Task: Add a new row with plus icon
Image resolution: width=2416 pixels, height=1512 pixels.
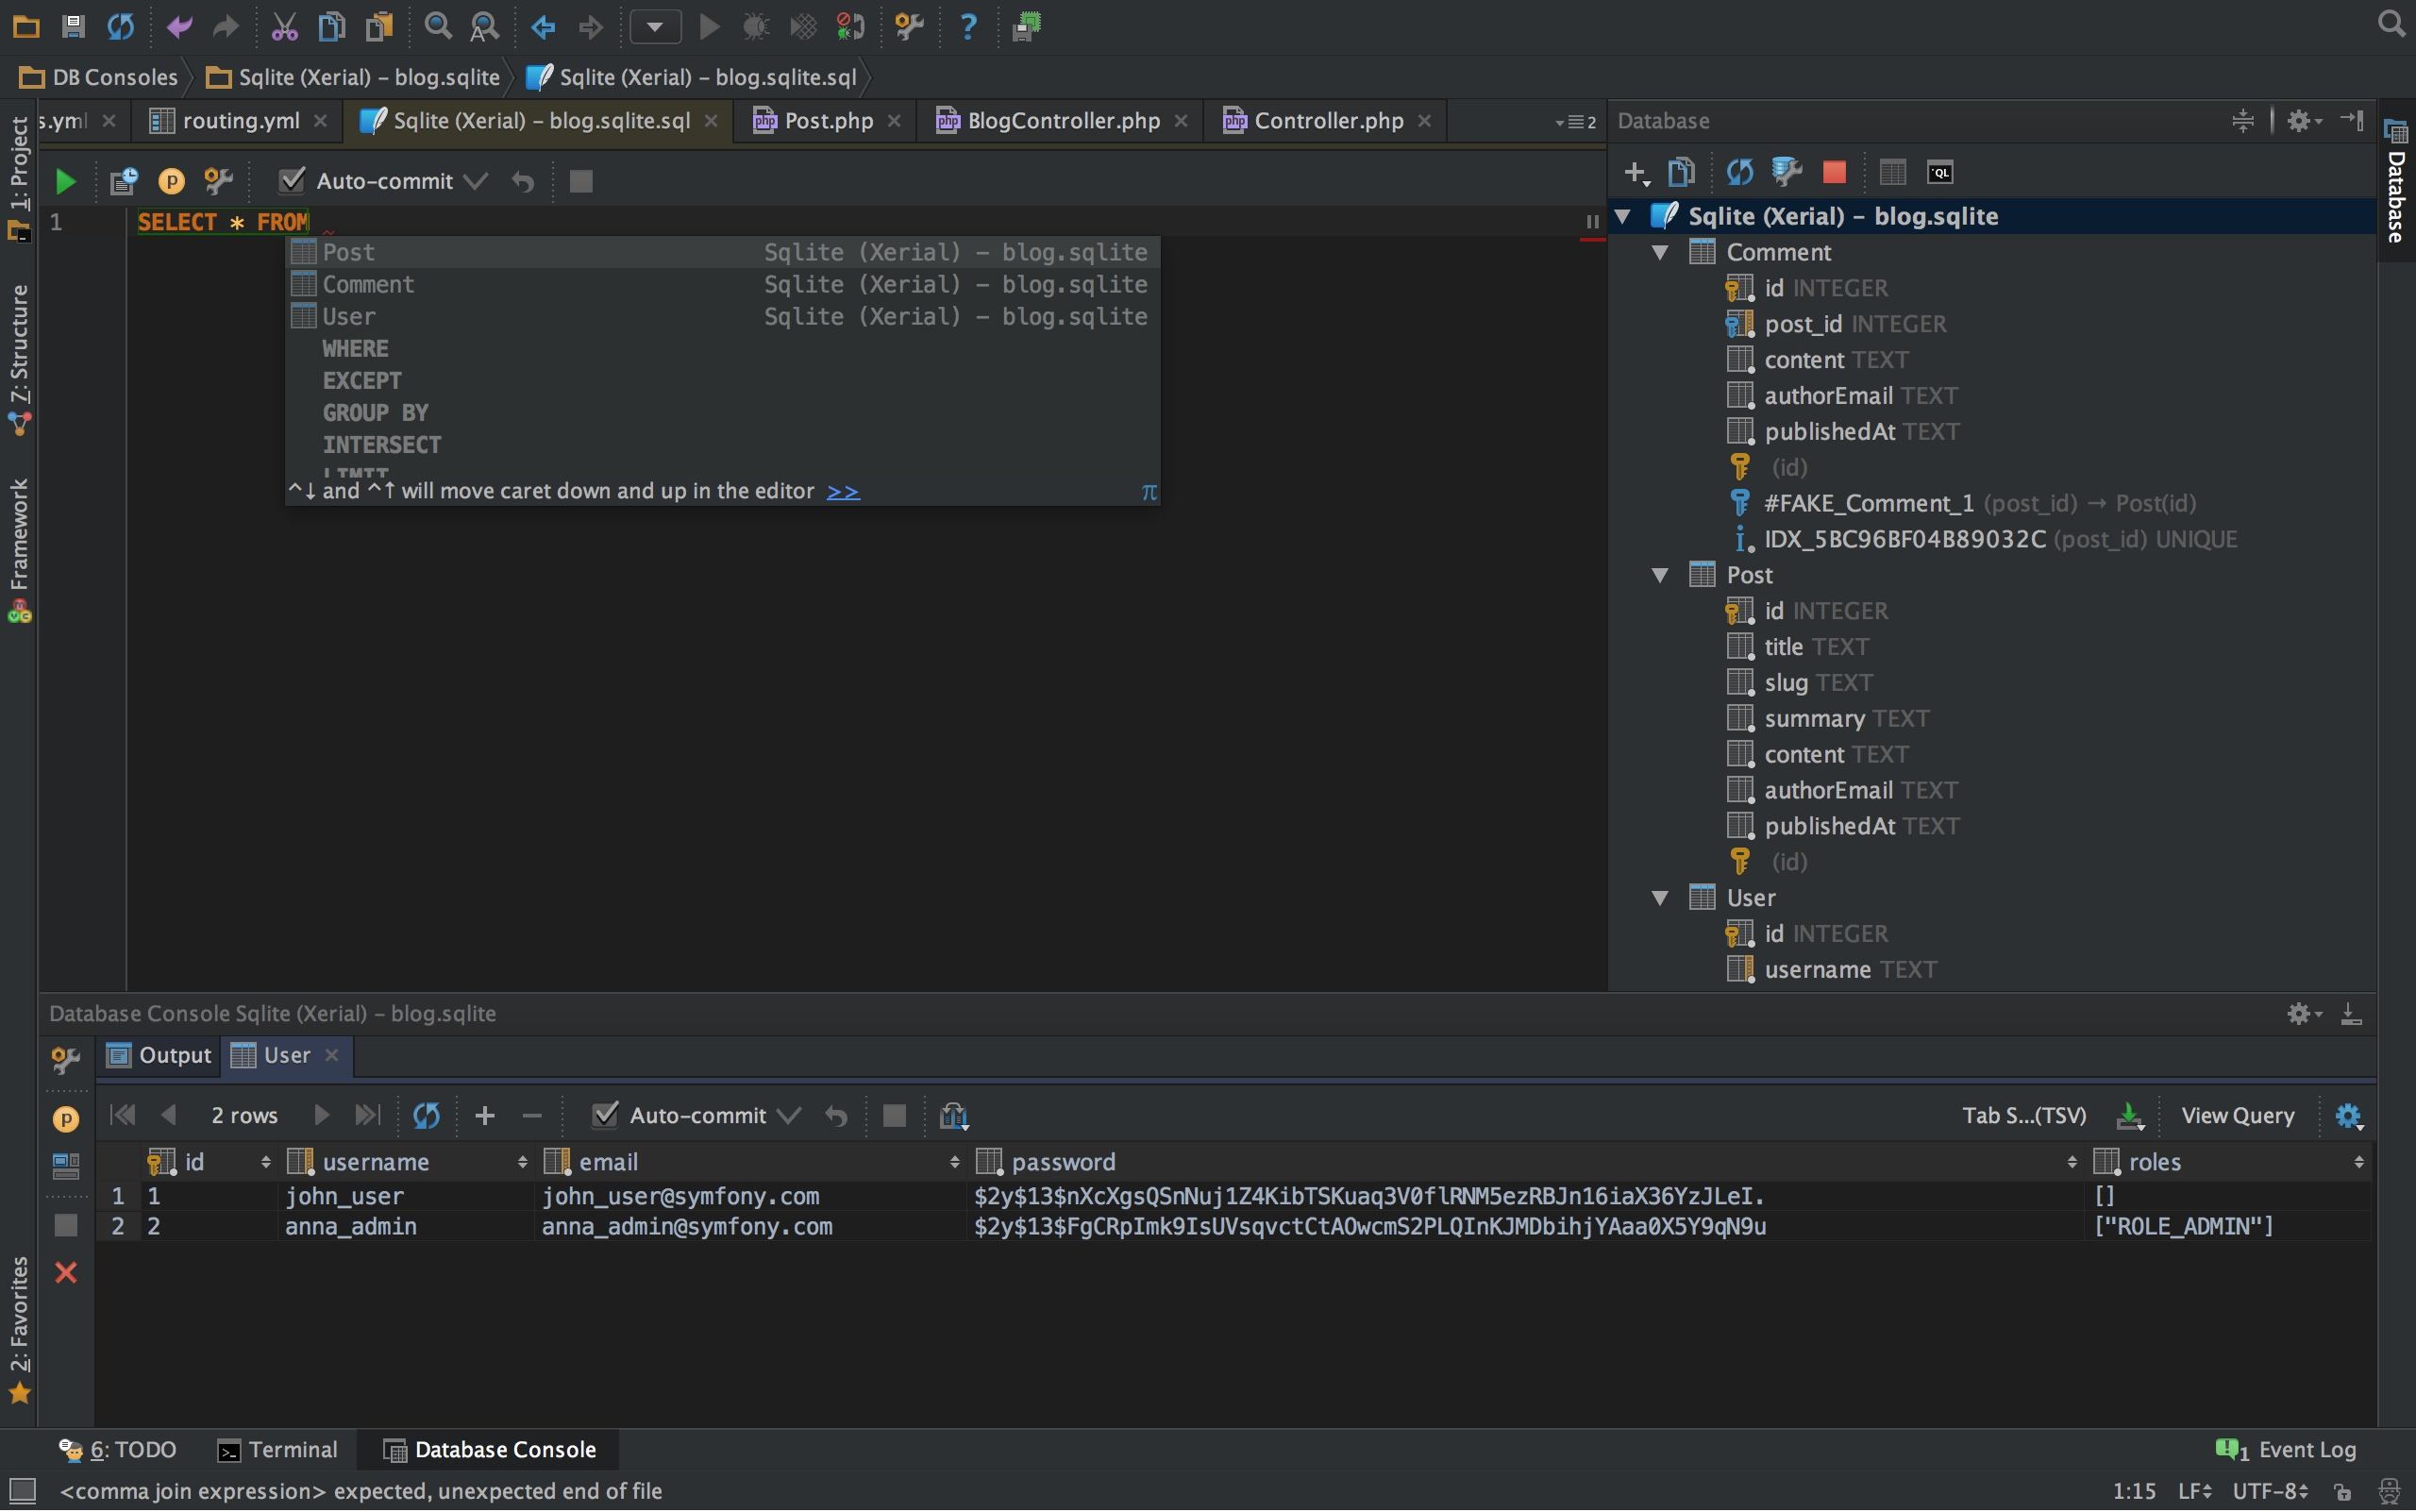Action: click(484, 1115)
